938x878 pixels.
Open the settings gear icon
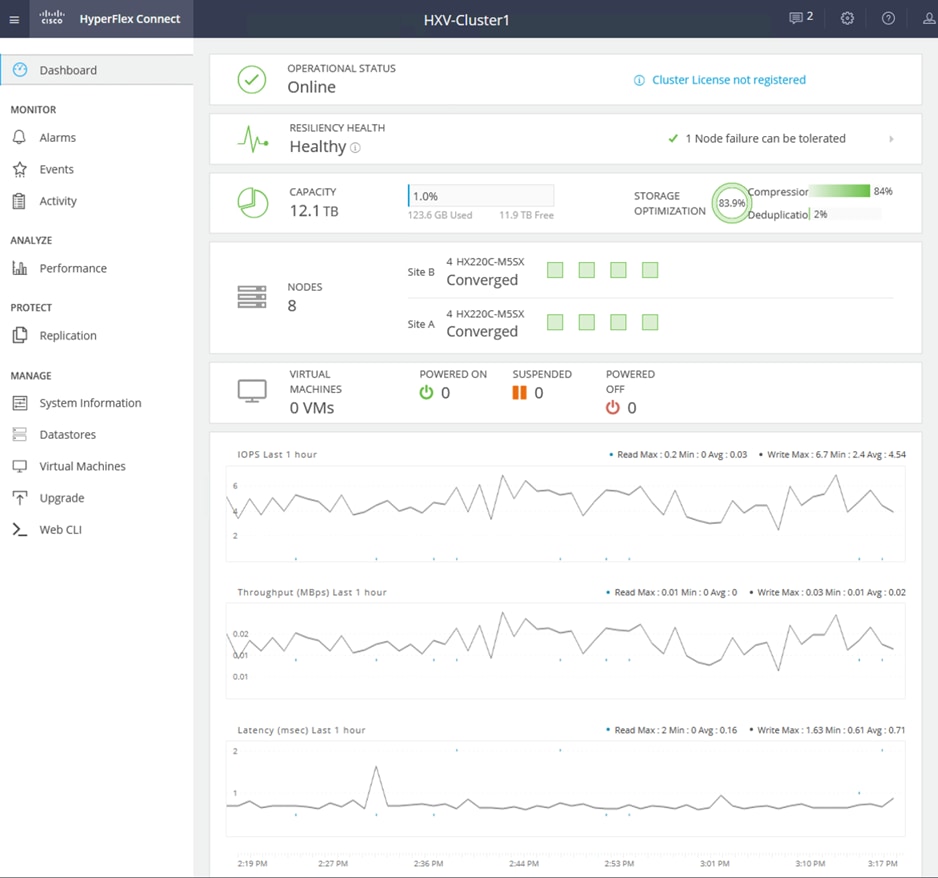pos(847,19)
